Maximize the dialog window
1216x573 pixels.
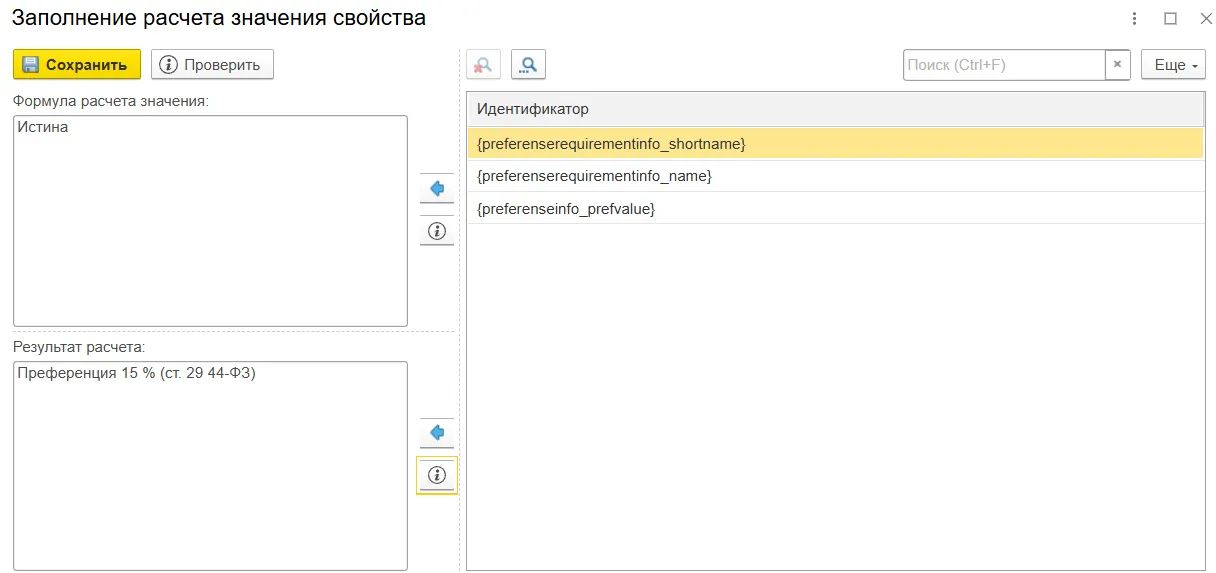pos(1170,19)
